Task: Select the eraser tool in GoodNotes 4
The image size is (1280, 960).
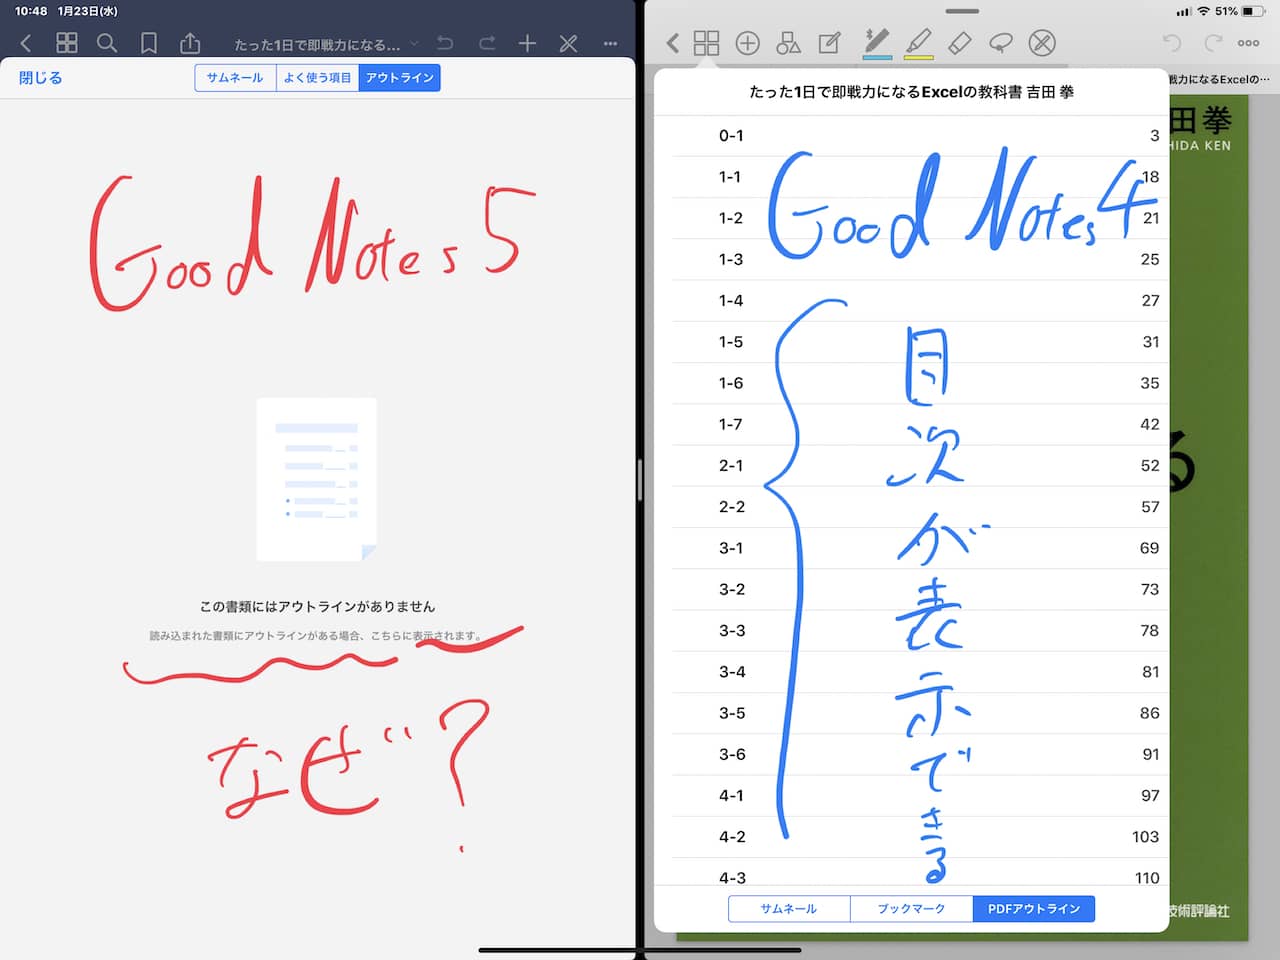Action: coord(959,43)
